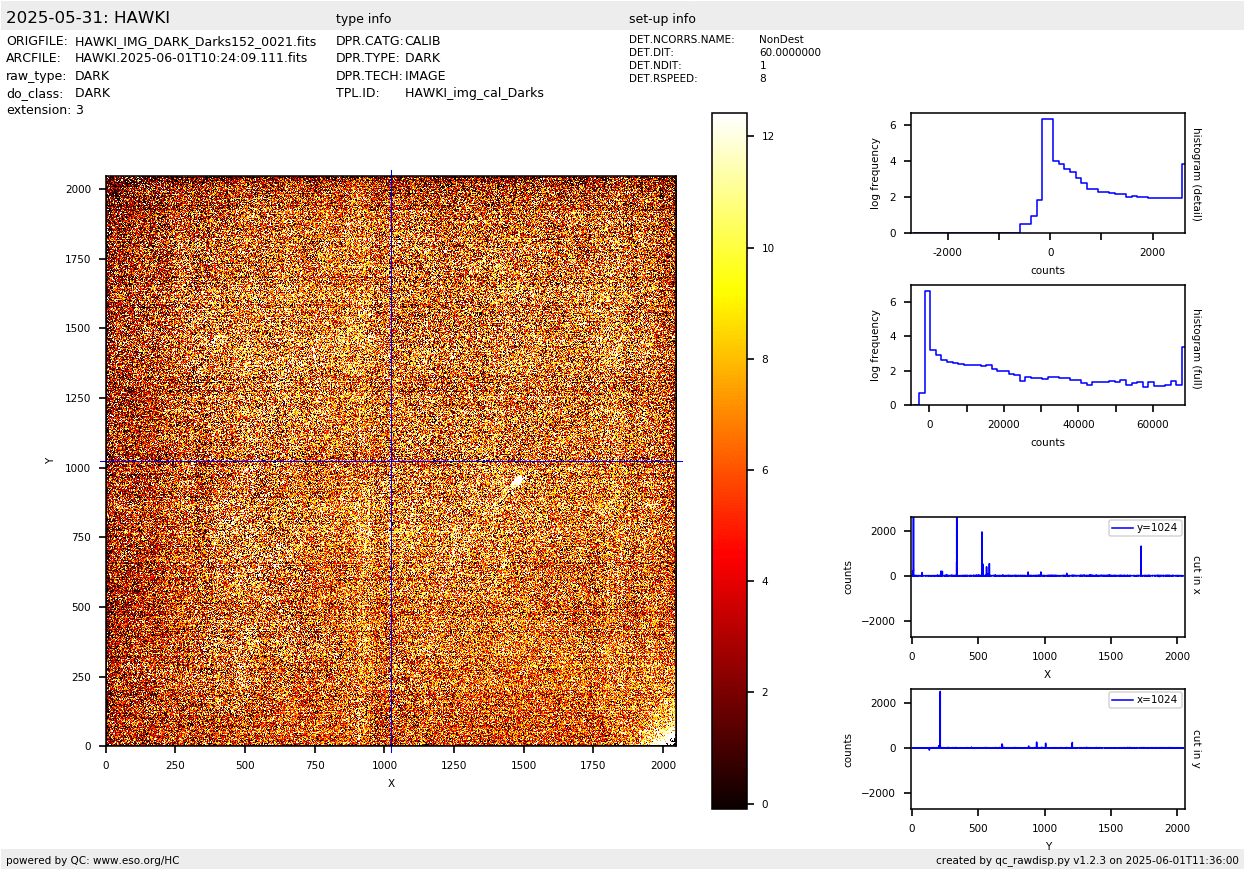Select the TPL.ID value HAWKI_img_cal_Darks

pos(474,93)
